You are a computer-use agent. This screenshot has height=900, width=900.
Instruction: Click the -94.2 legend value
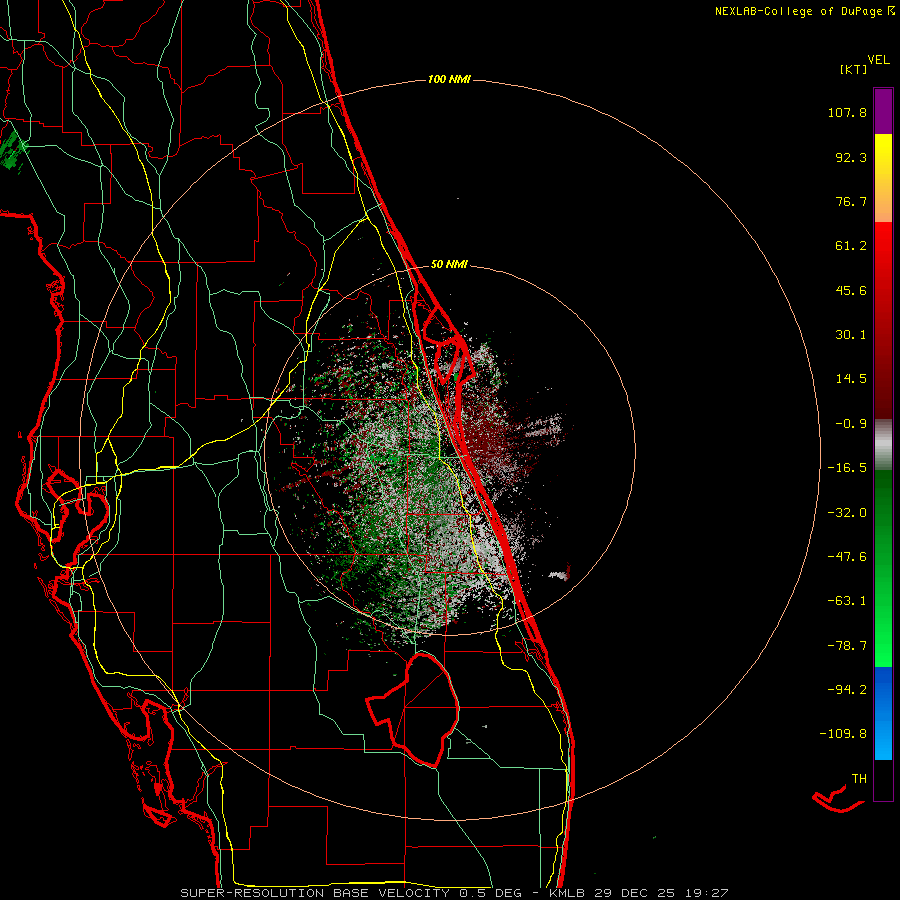pyautogui.click(x=847, y=689)
